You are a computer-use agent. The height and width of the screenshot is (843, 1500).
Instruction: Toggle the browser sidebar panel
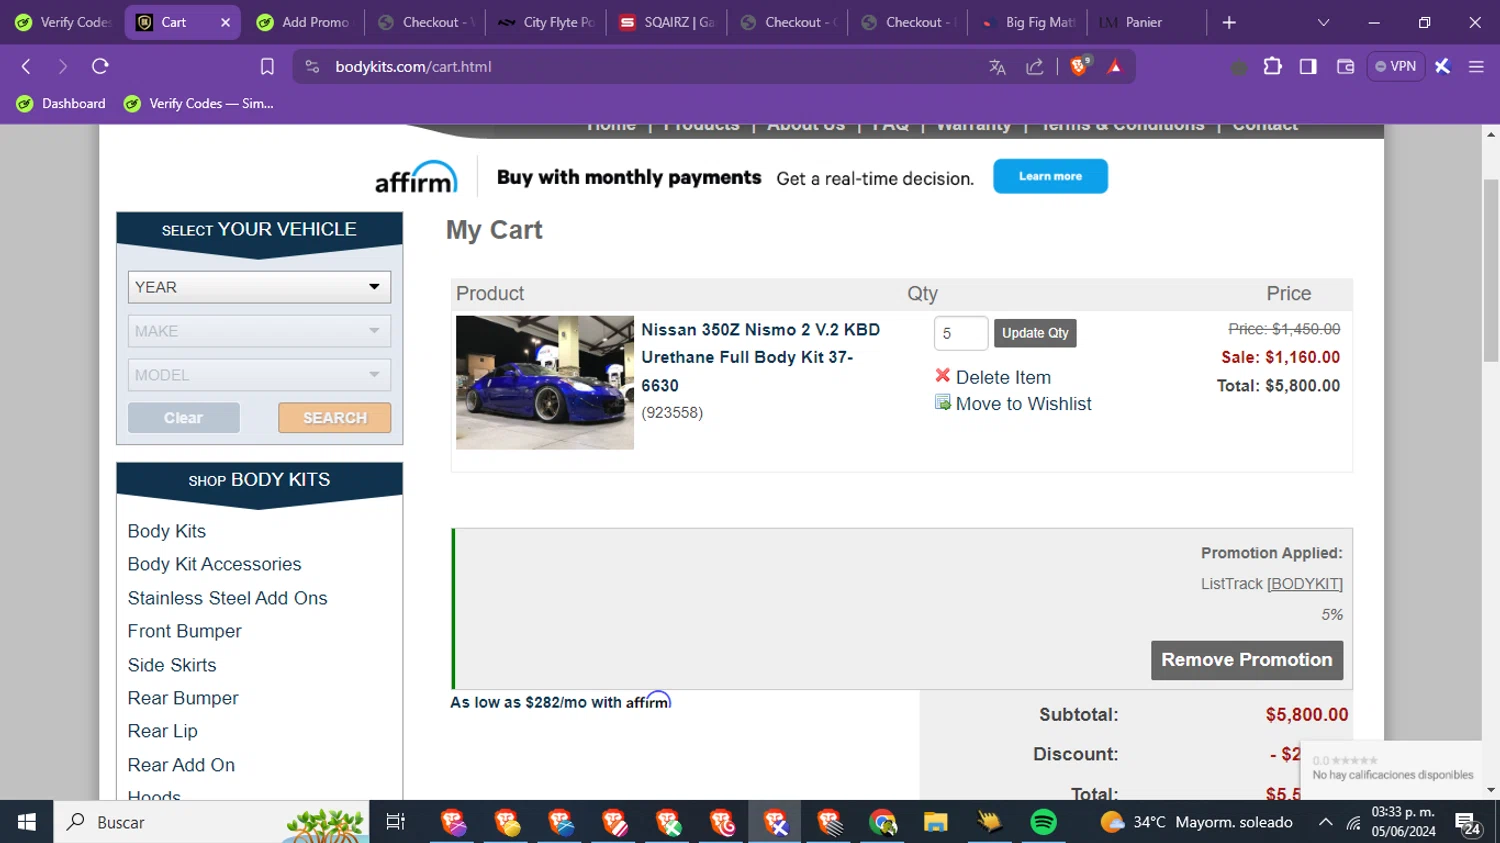[1308, 67]
